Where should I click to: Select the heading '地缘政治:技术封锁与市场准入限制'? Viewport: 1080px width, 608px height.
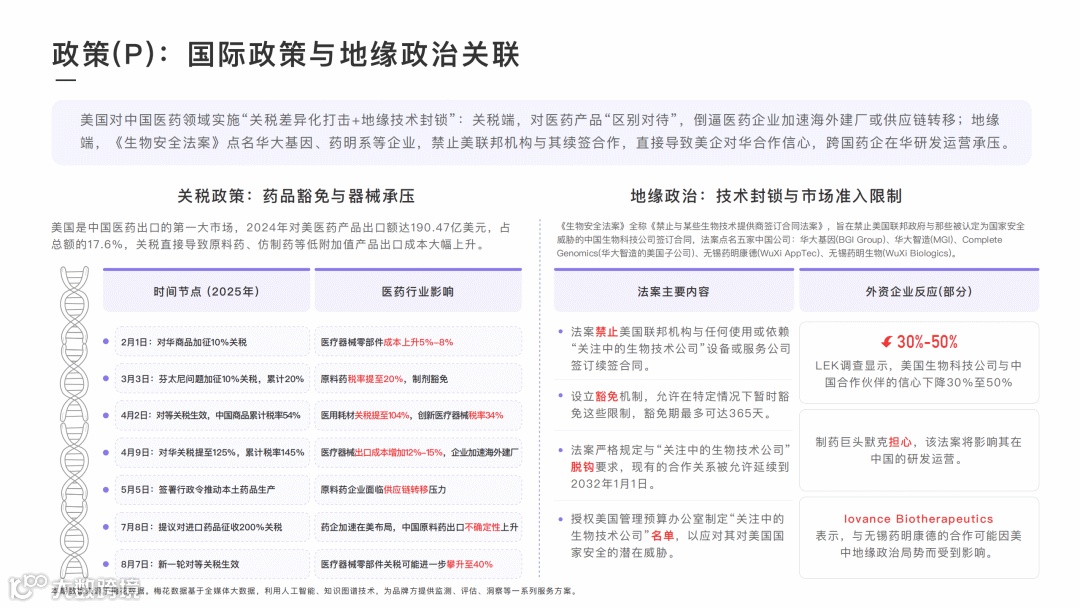pyautogui.click(x=766, y=196)
